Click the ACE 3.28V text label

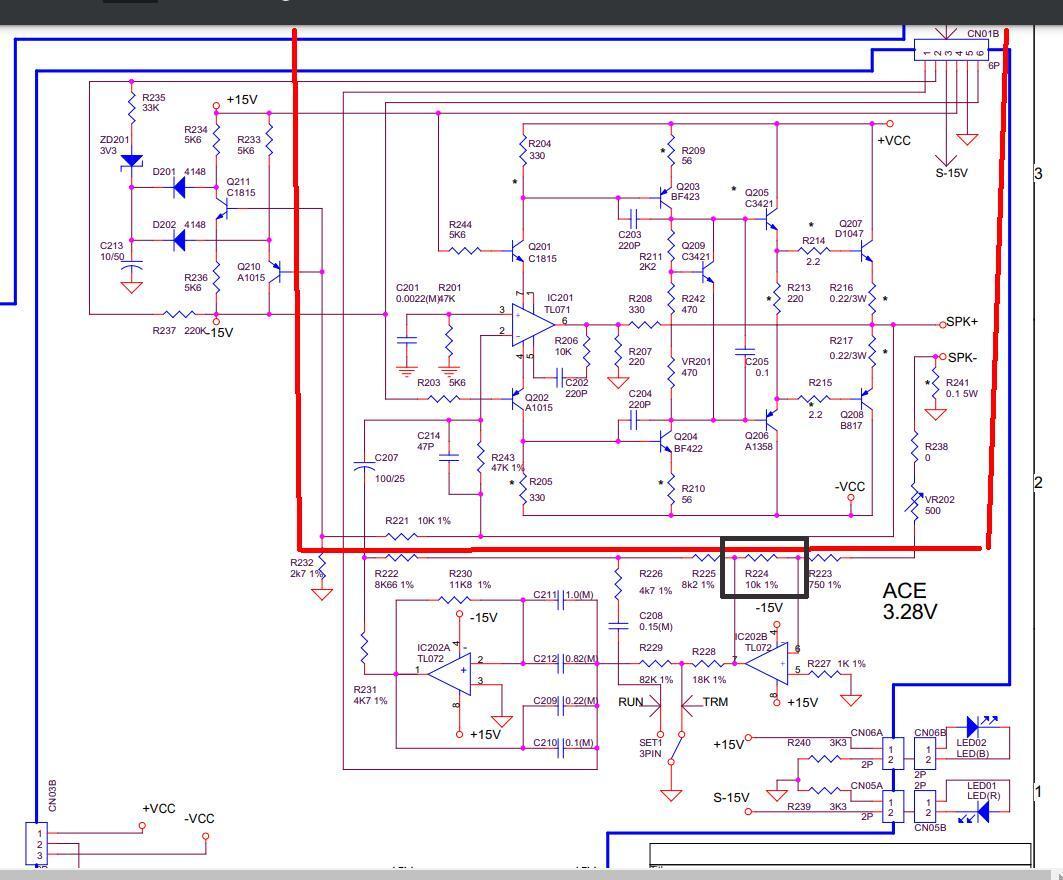910,601
